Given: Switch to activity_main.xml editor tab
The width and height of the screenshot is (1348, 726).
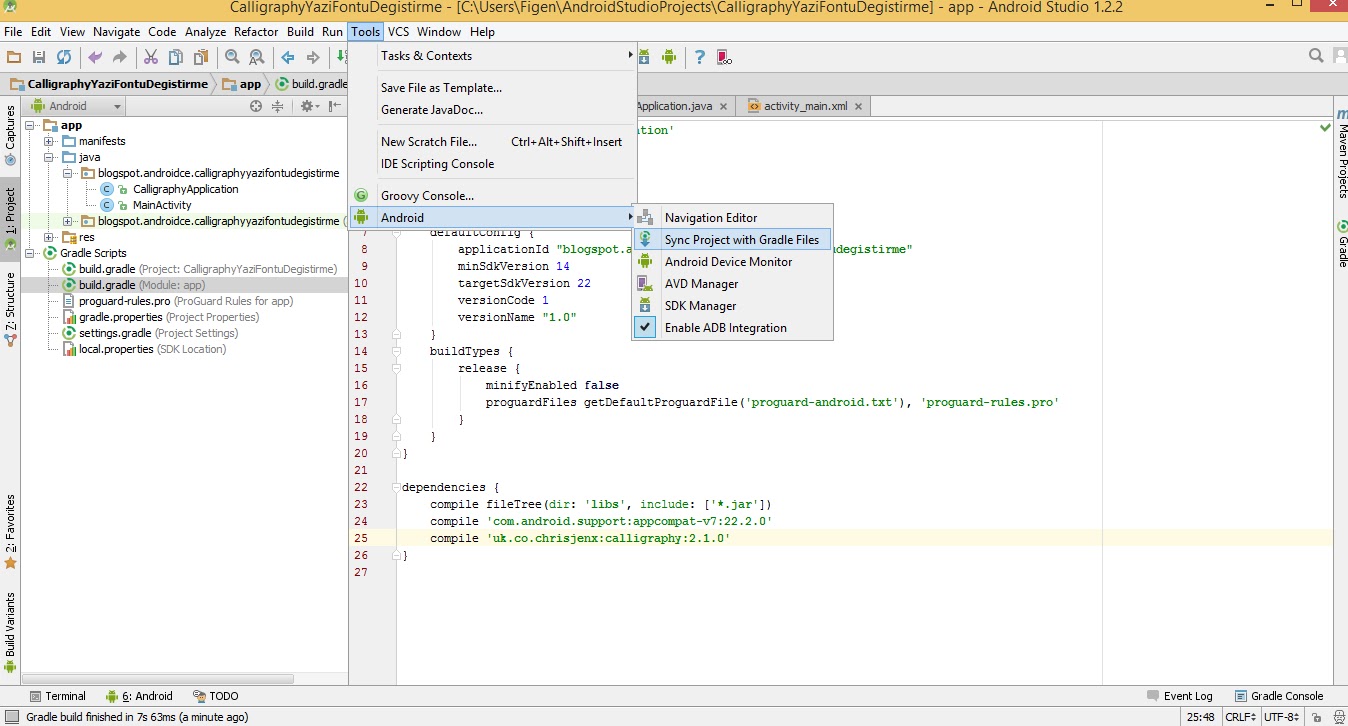Looking at the screenshot, I should pos(805,106).
